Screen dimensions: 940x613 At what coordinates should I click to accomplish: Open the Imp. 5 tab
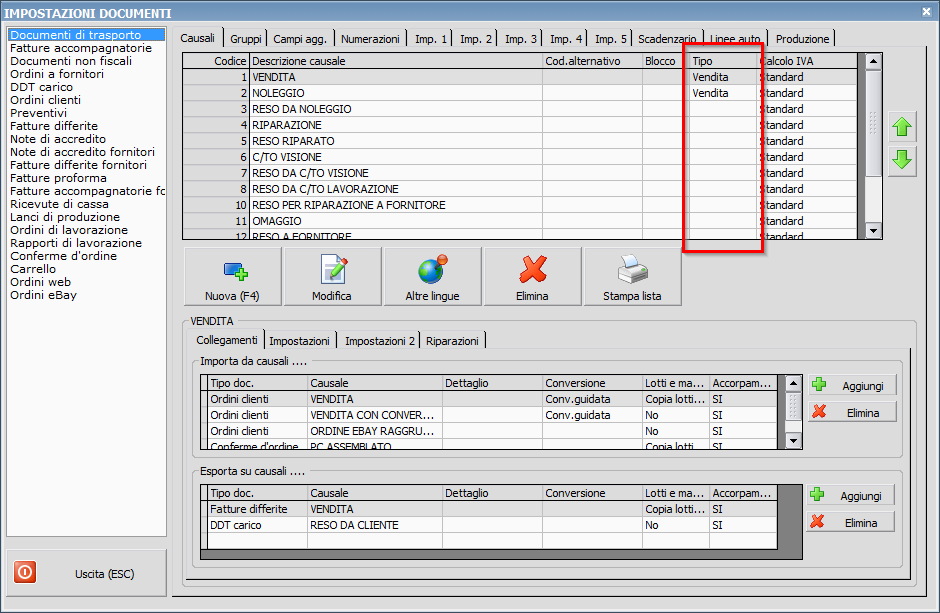pos(610,39)
